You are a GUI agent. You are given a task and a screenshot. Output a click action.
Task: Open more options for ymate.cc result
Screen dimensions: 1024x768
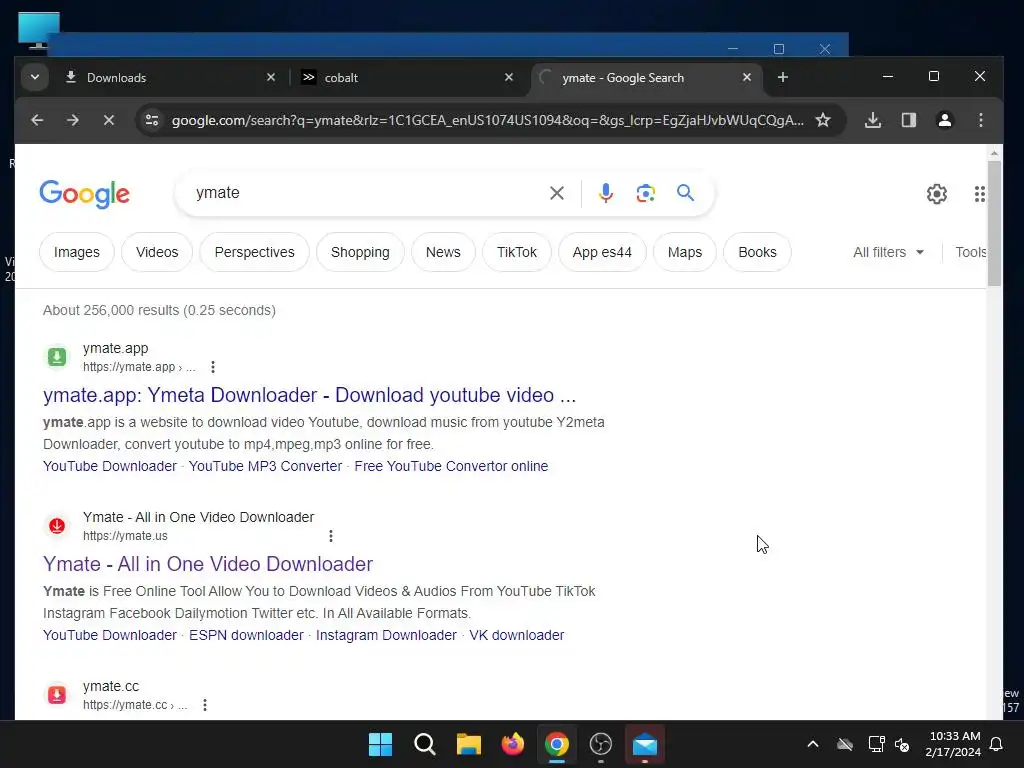[x=205, y=705]
